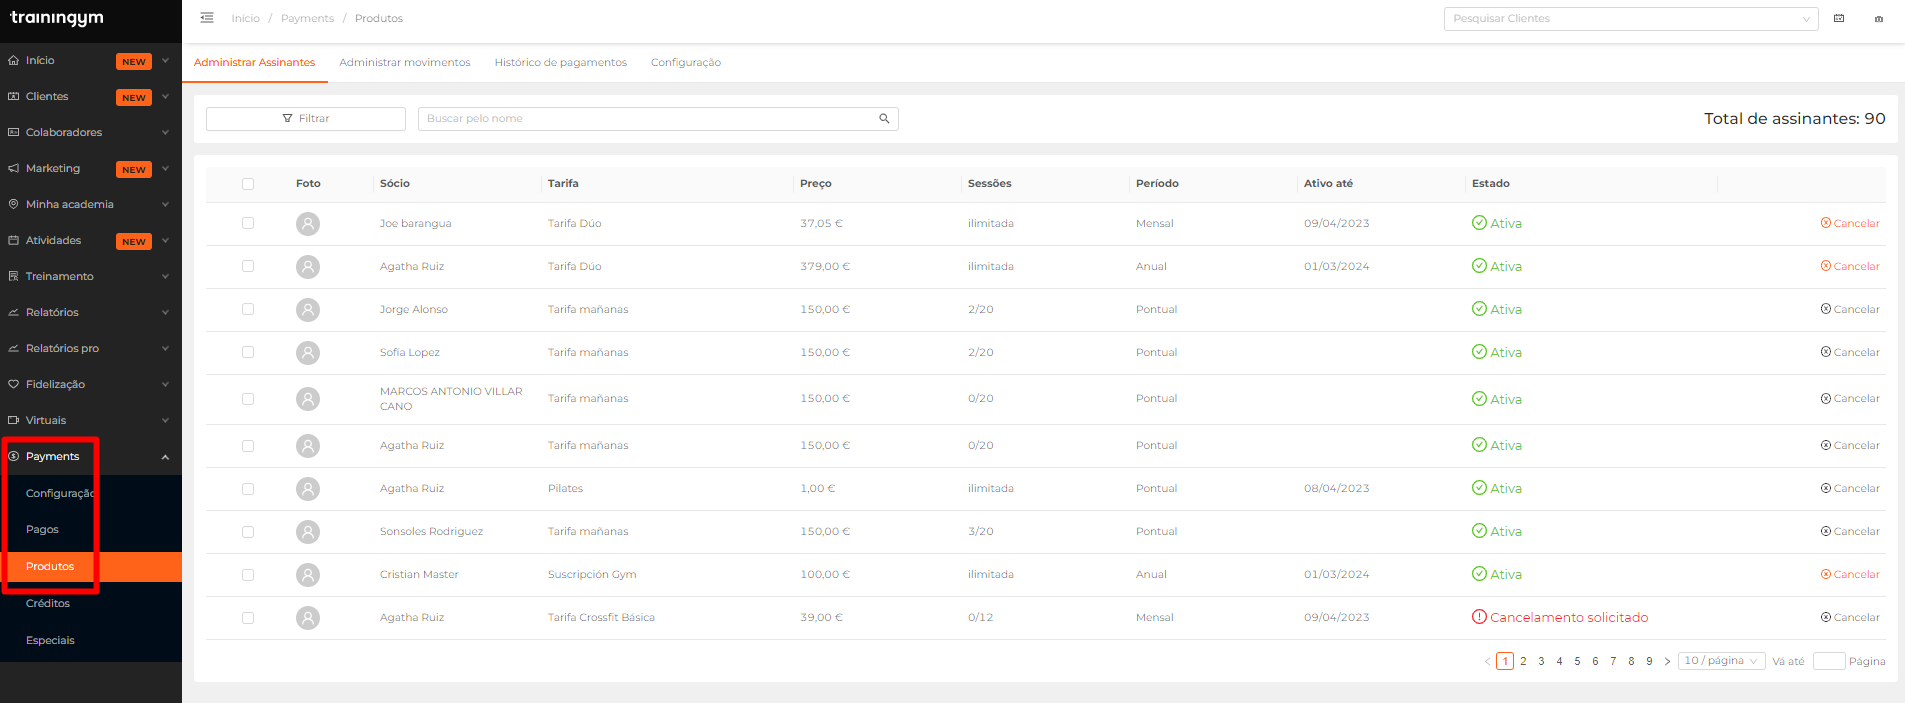Viewport: 1905px width, 703px height.
Task: Click the Virtuais video icon in sidebar
Action: pos(13,420)
